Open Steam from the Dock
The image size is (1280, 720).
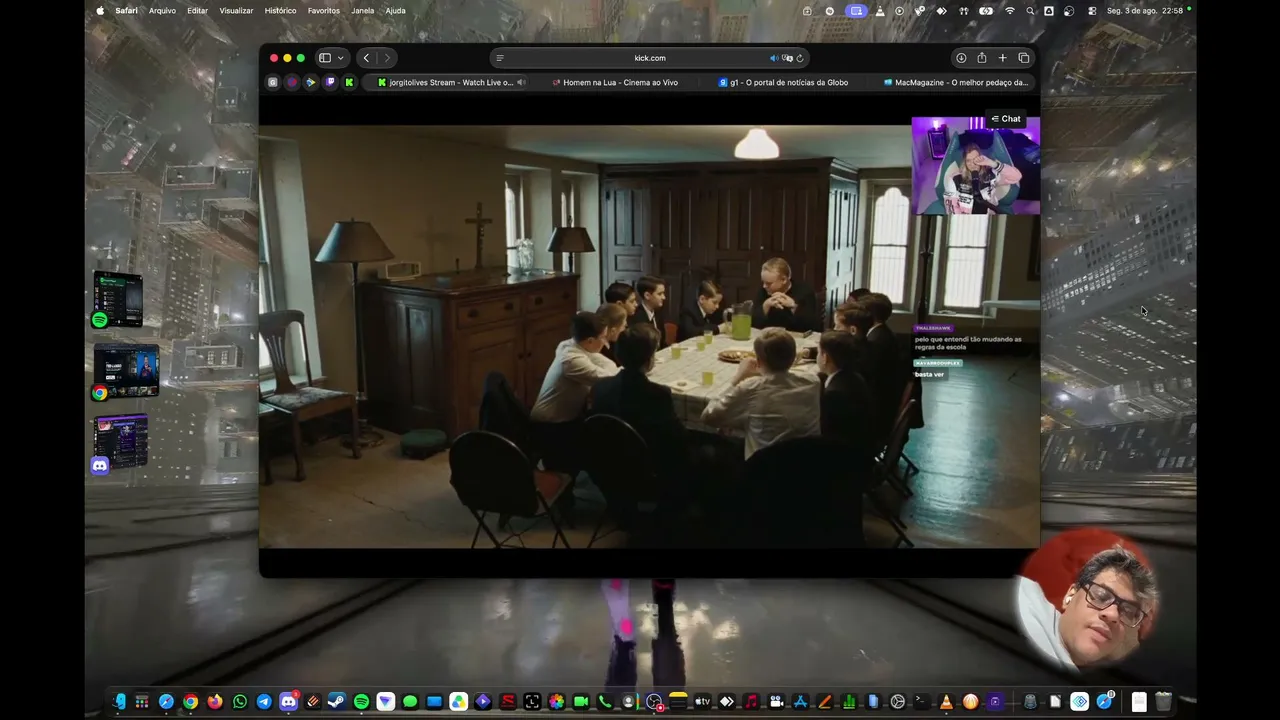[337, 702]
